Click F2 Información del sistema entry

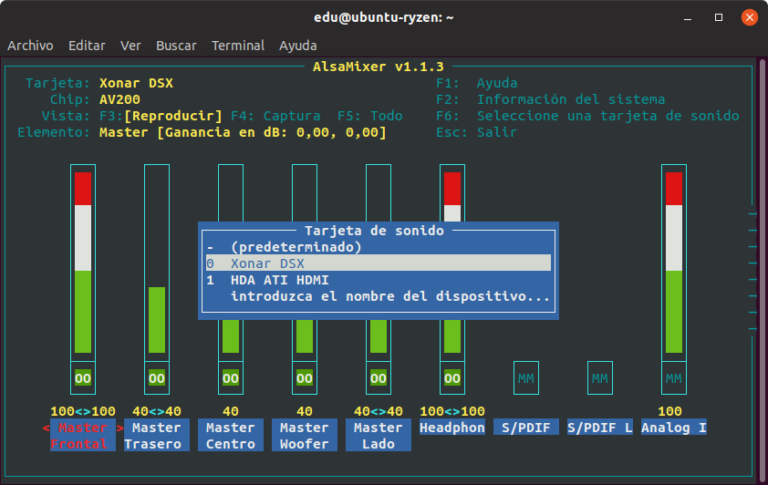(x=551, y=99)
